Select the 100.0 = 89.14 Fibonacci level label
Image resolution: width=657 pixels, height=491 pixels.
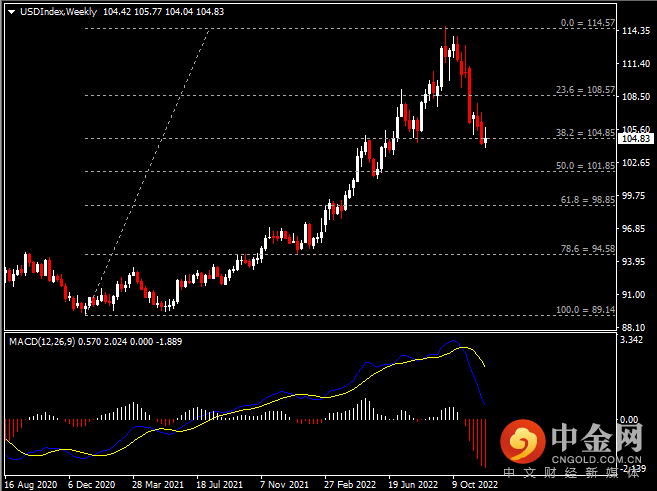pyautogui.click(x=583, y=309)
